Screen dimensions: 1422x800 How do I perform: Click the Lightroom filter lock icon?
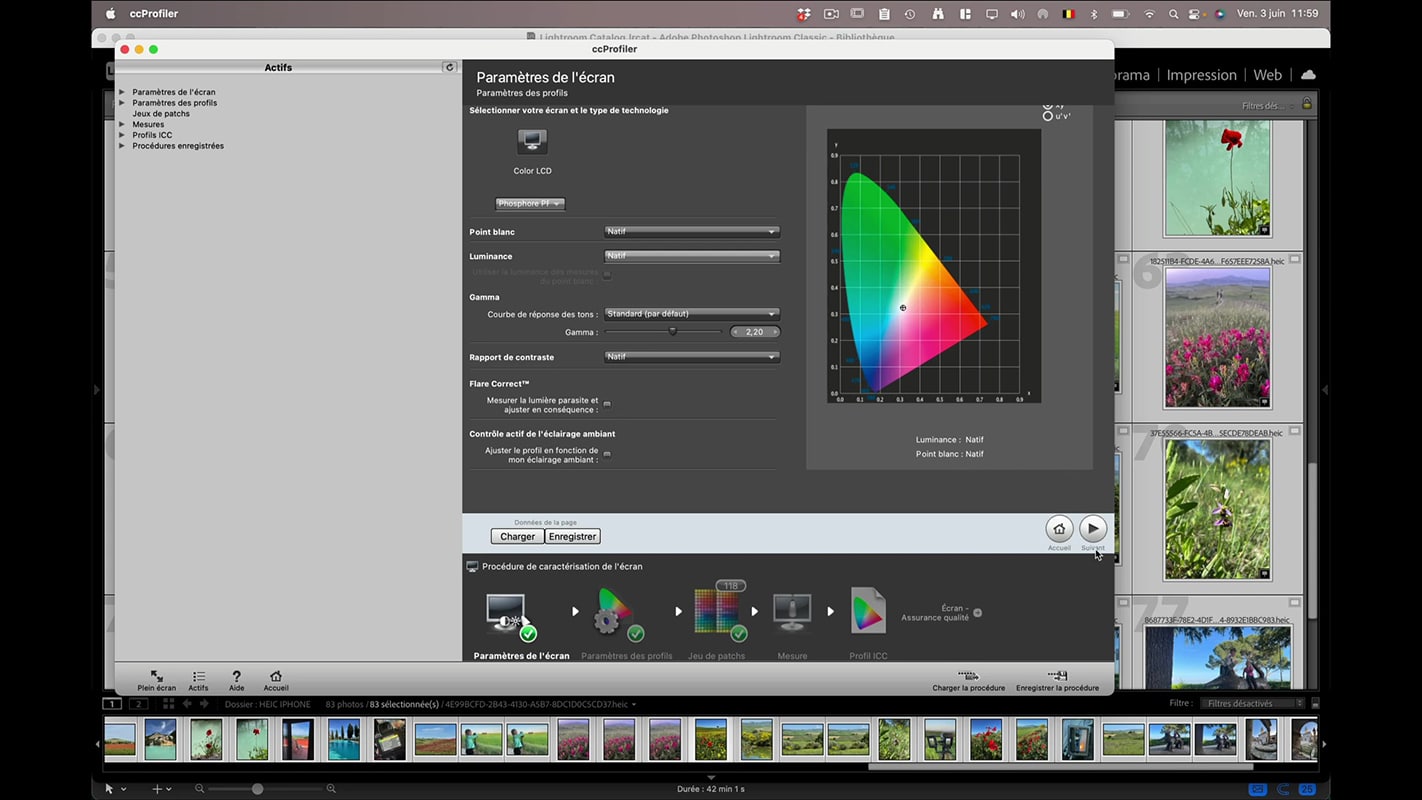[x=1306, y=105]
